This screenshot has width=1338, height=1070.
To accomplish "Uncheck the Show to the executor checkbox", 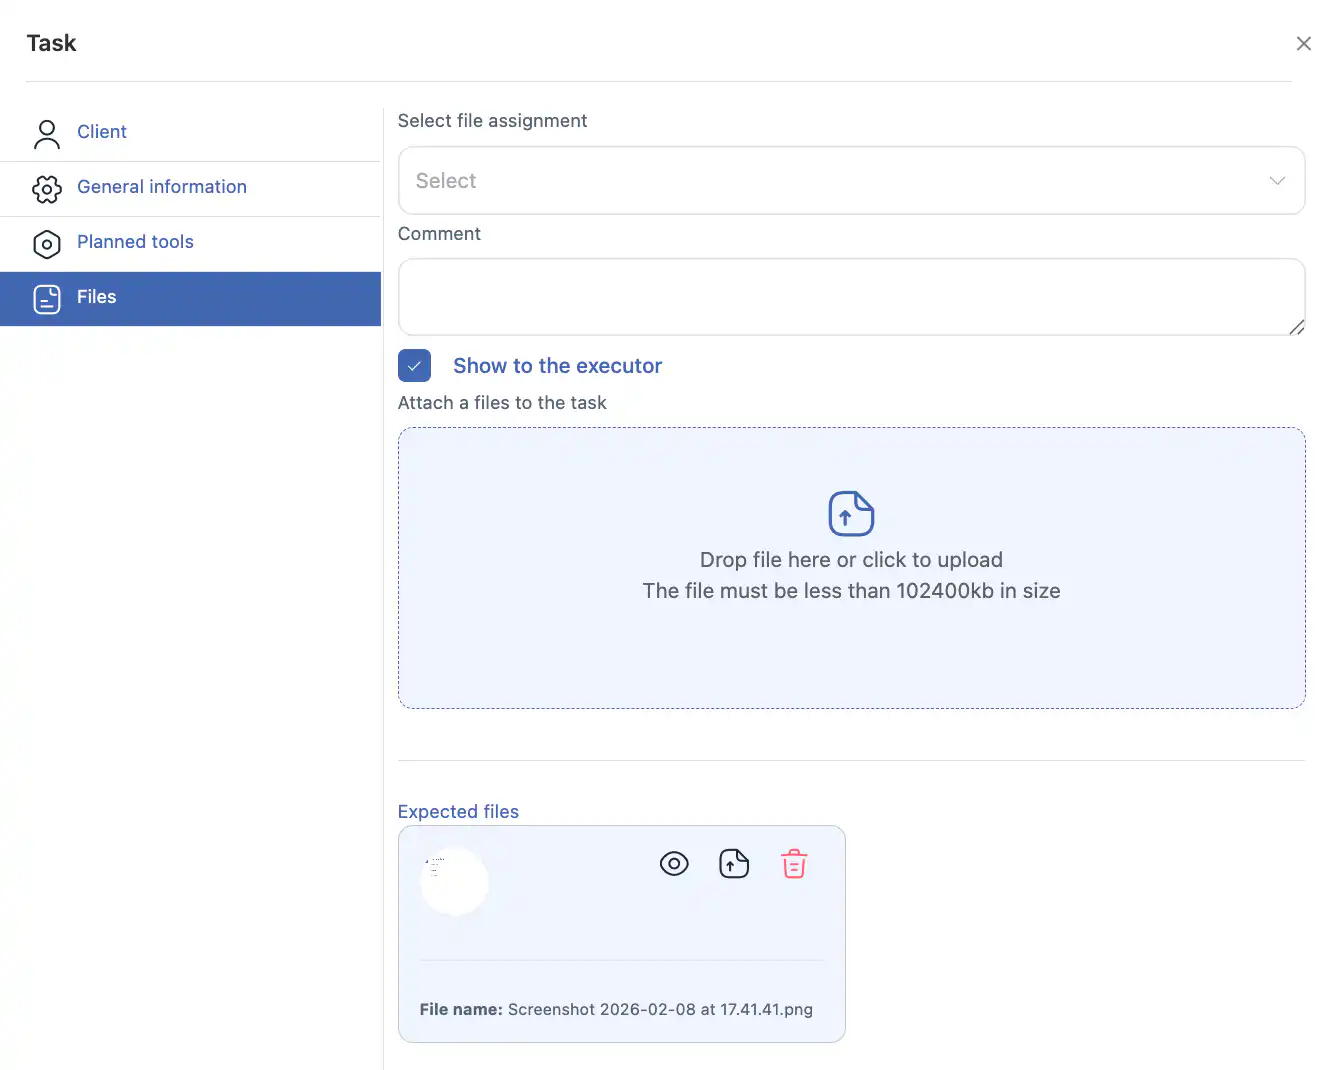I will coord(414,366).
